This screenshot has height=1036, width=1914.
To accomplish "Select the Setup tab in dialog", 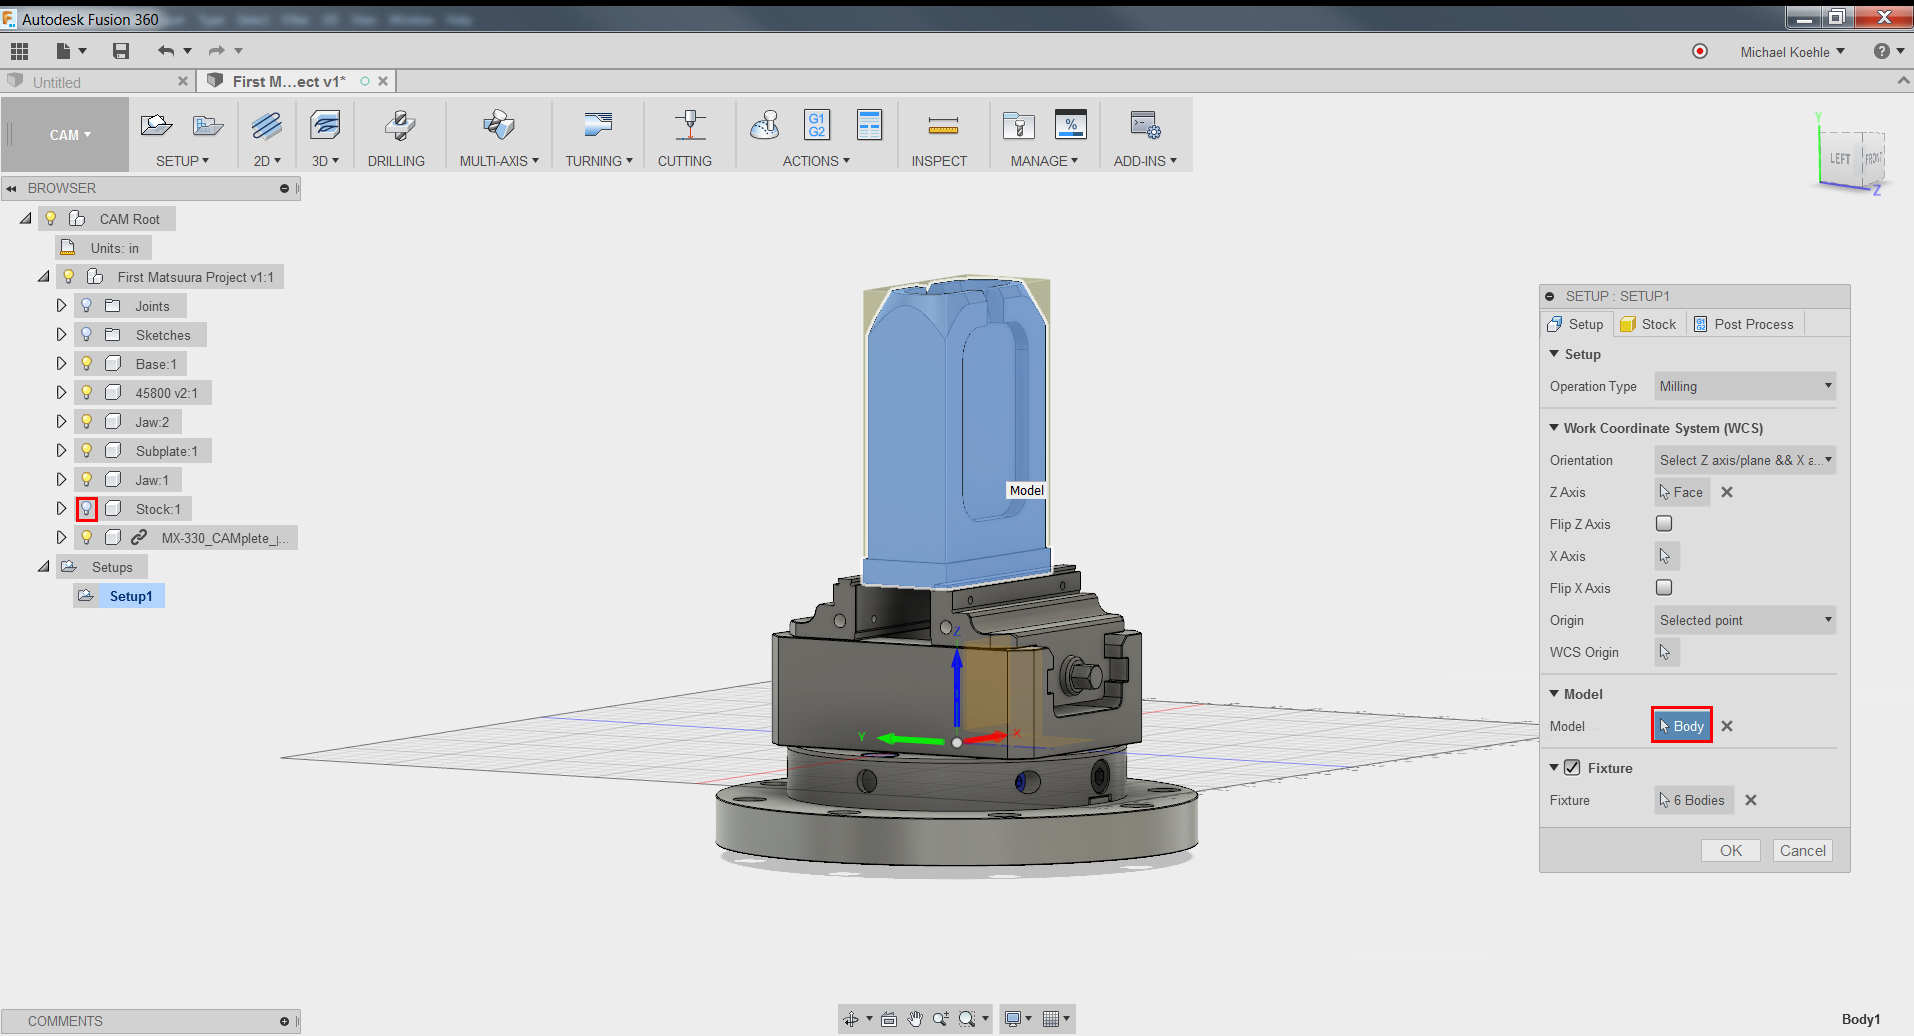I will pos(1576,324).
